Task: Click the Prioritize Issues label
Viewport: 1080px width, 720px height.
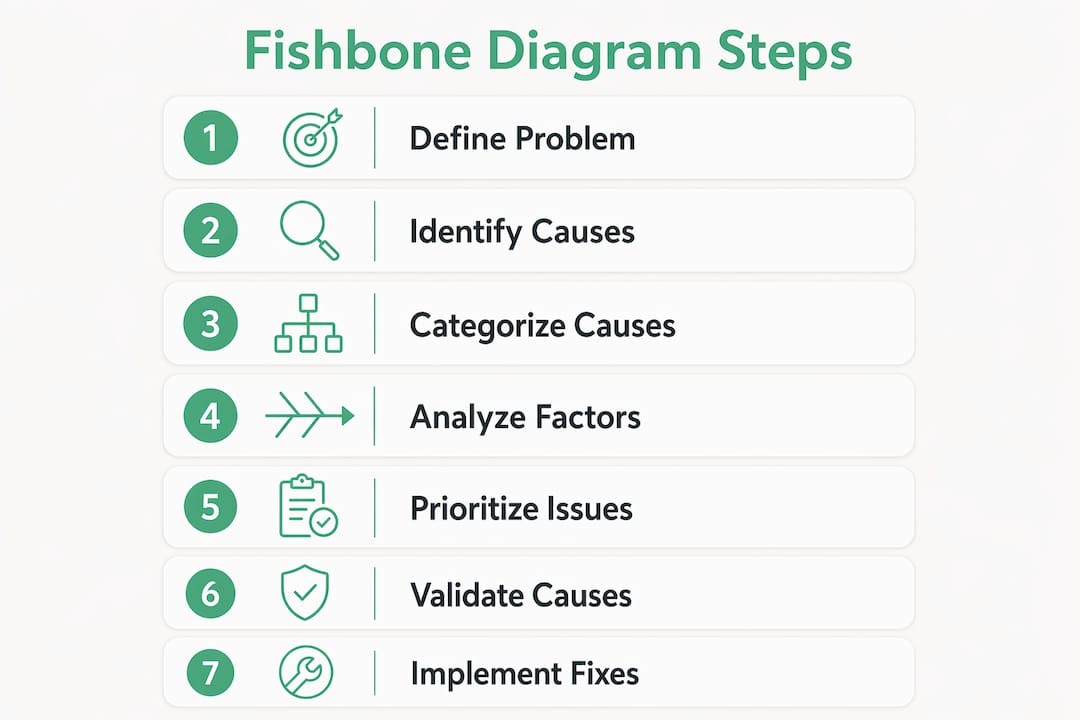Action: pos(521,508)
